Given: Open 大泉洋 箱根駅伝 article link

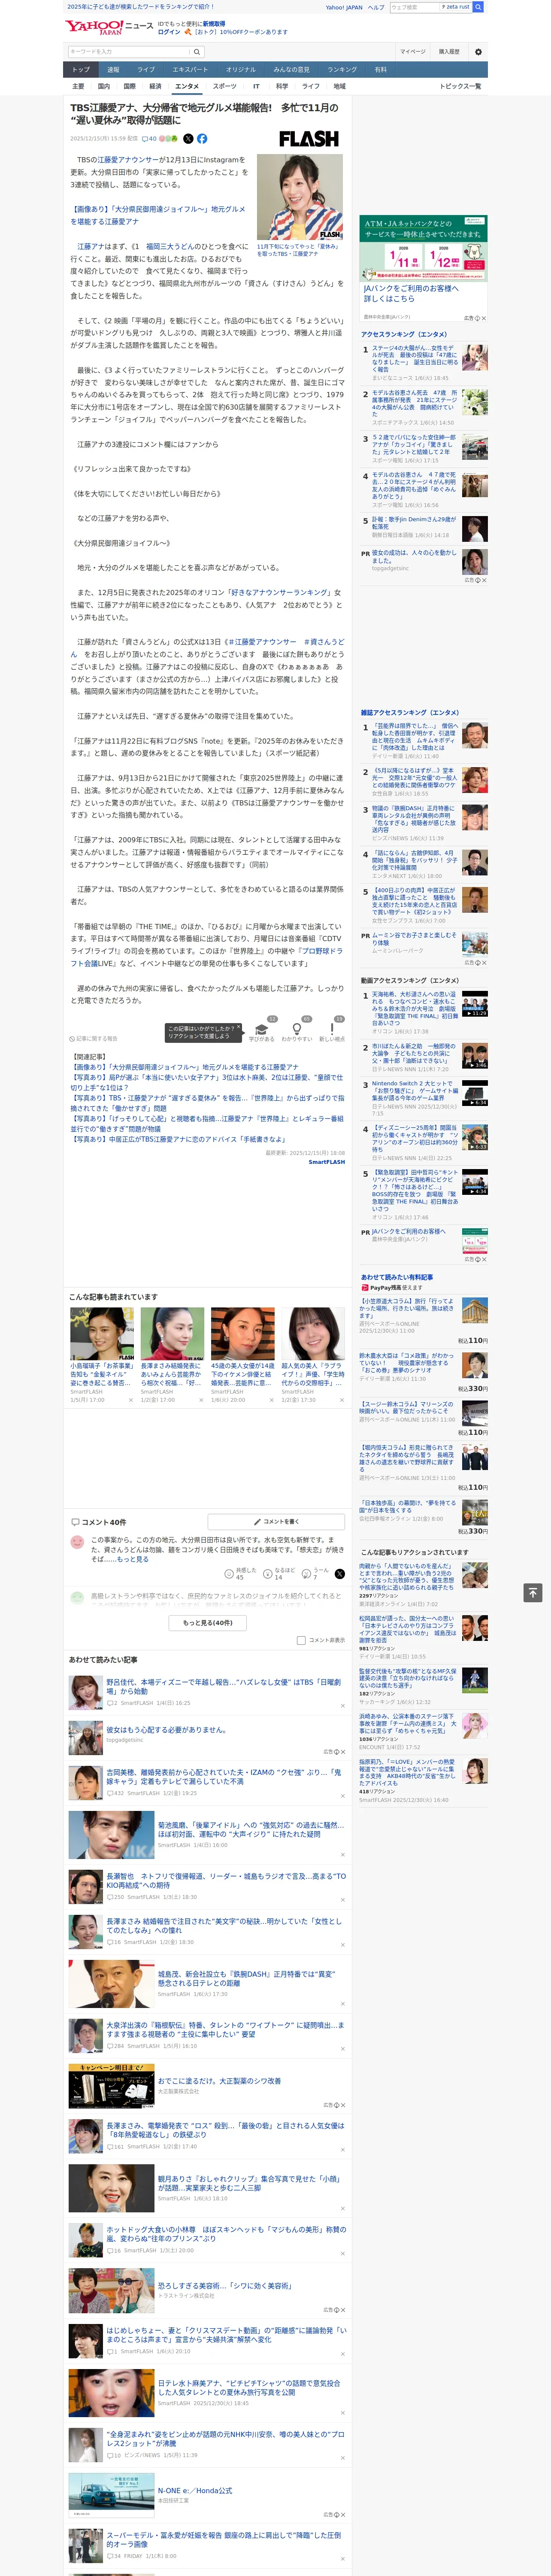Looking at the screenshot, I should pos(224,2029).
